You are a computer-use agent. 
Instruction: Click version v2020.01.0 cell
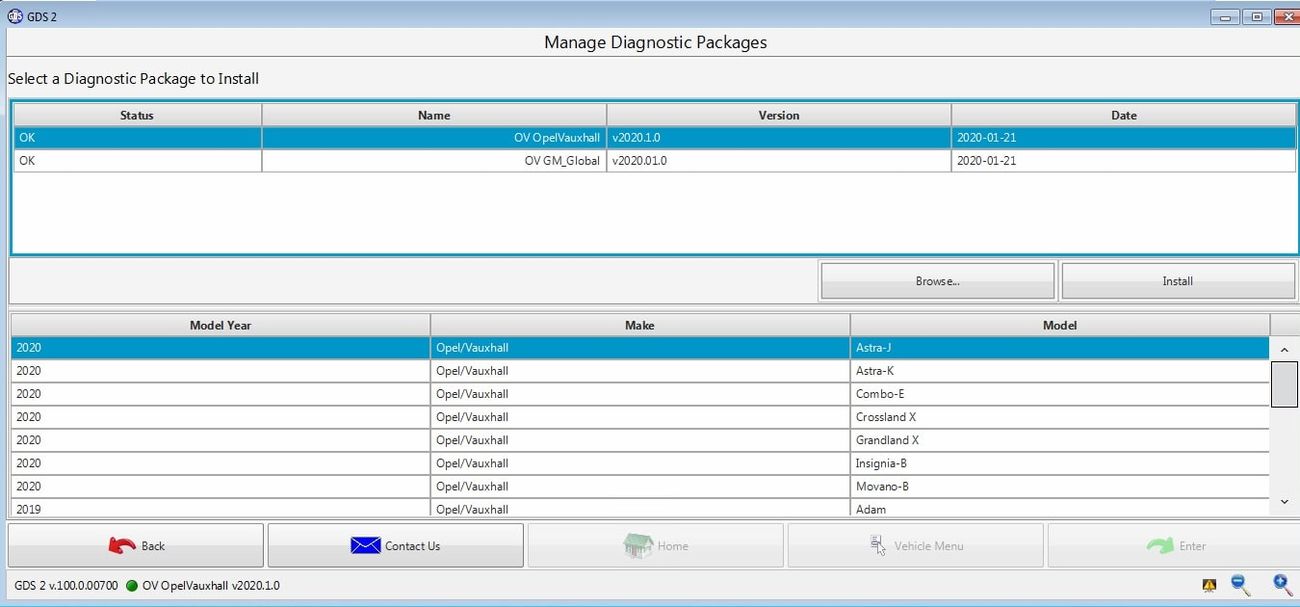[779, 161]
